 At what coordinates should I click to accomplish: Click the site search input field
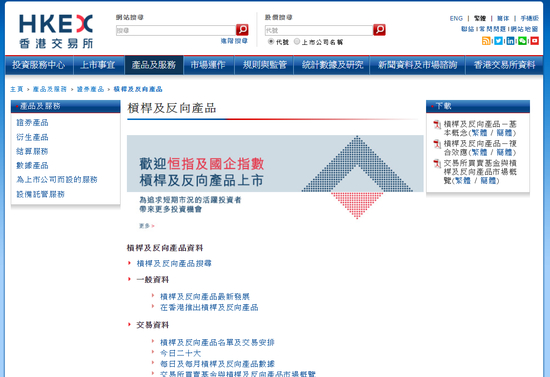176,31
